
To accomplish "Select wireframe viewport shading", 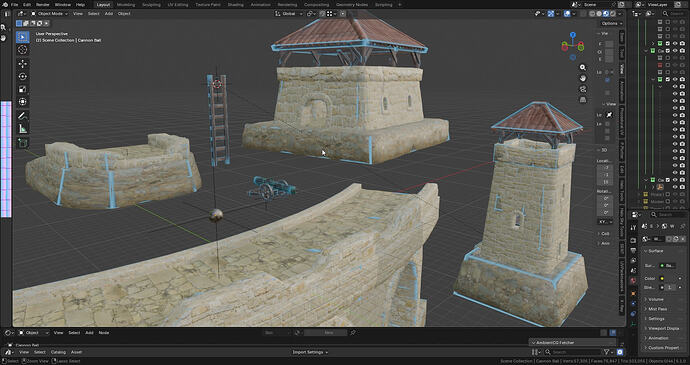I will pos(593,14).
